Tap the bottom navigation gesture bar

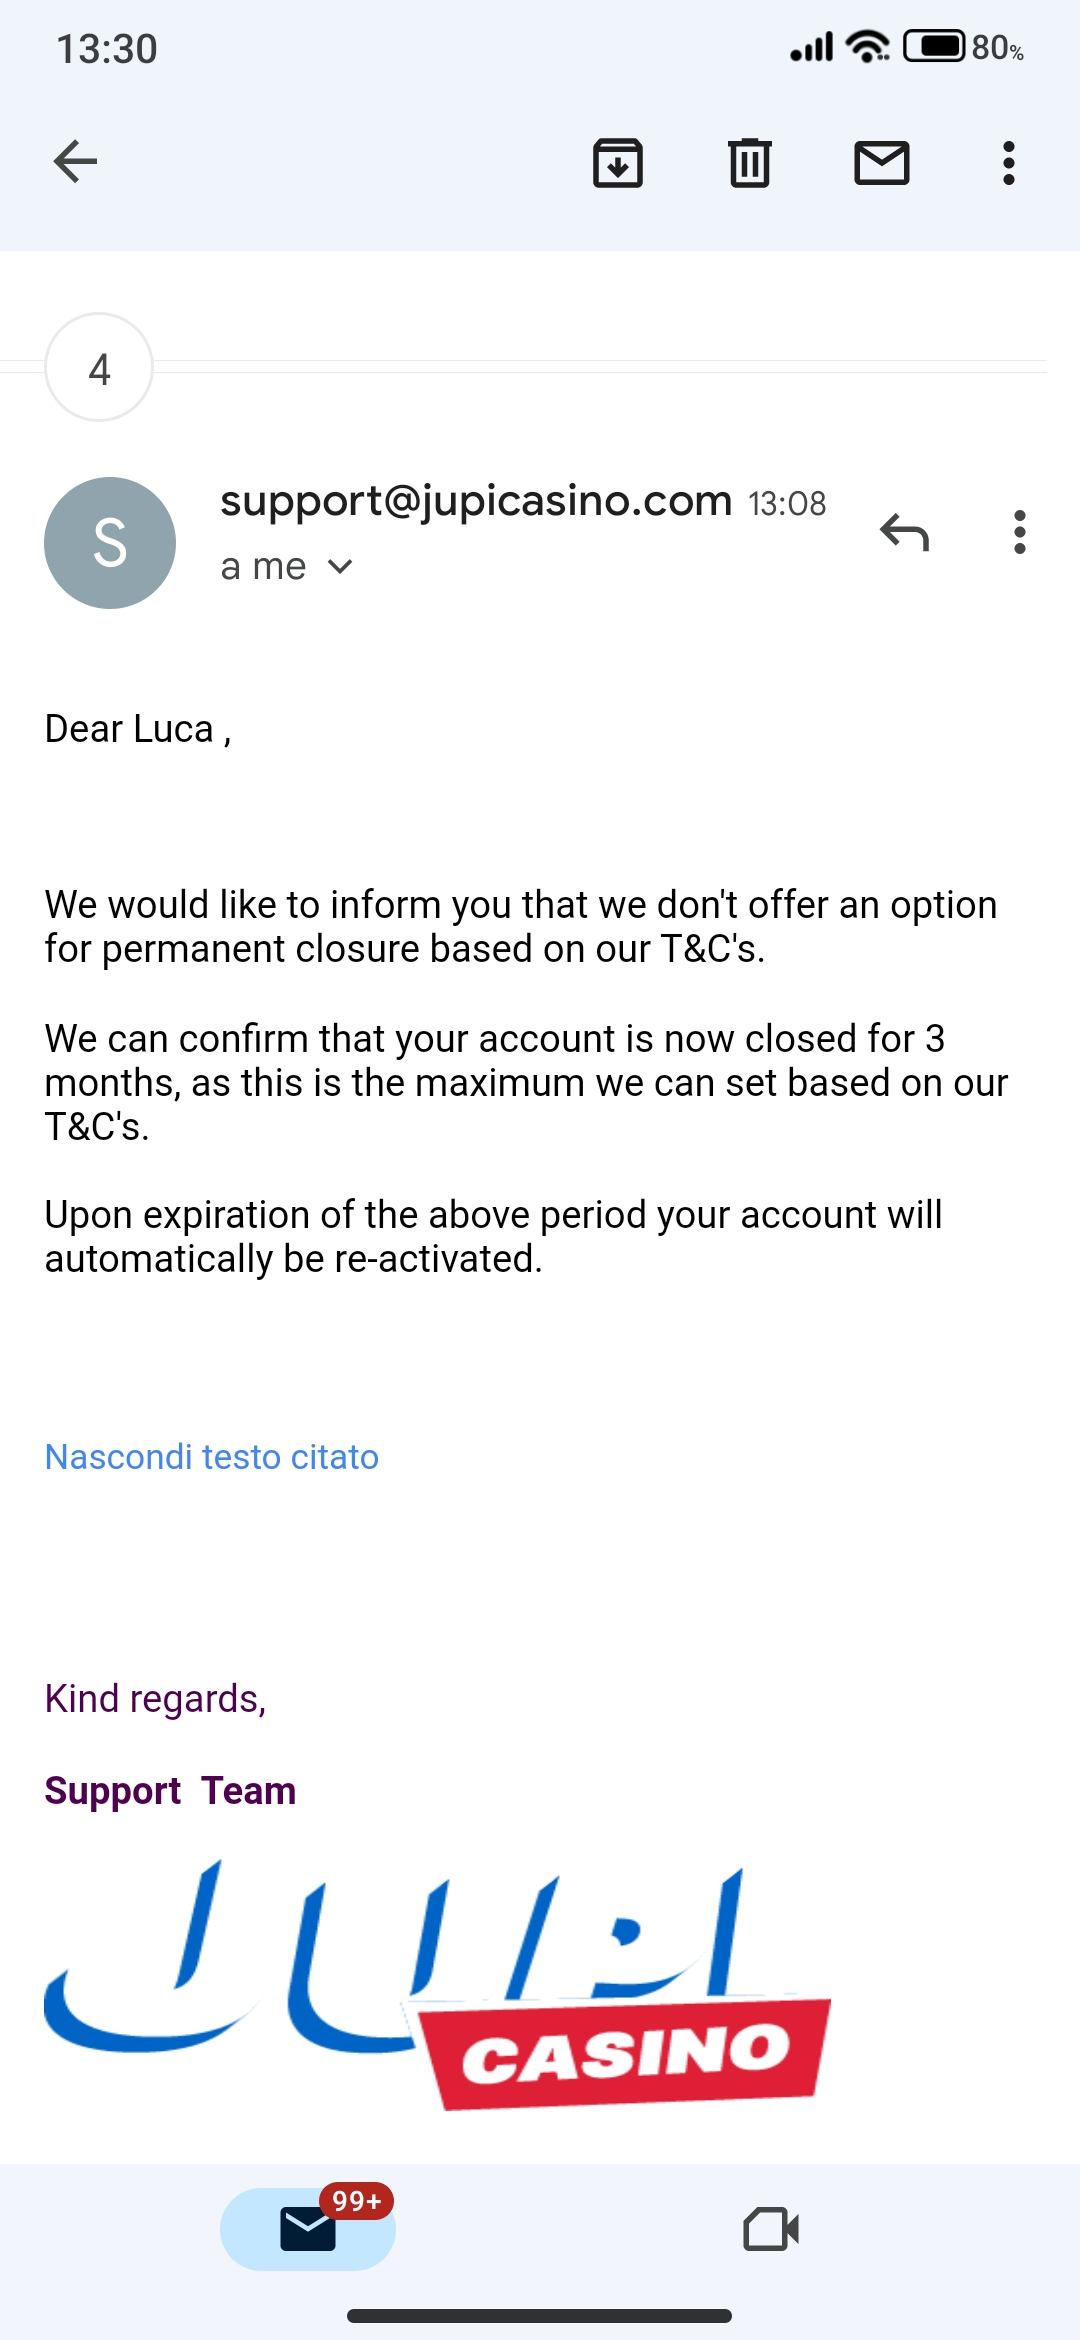540,2316
